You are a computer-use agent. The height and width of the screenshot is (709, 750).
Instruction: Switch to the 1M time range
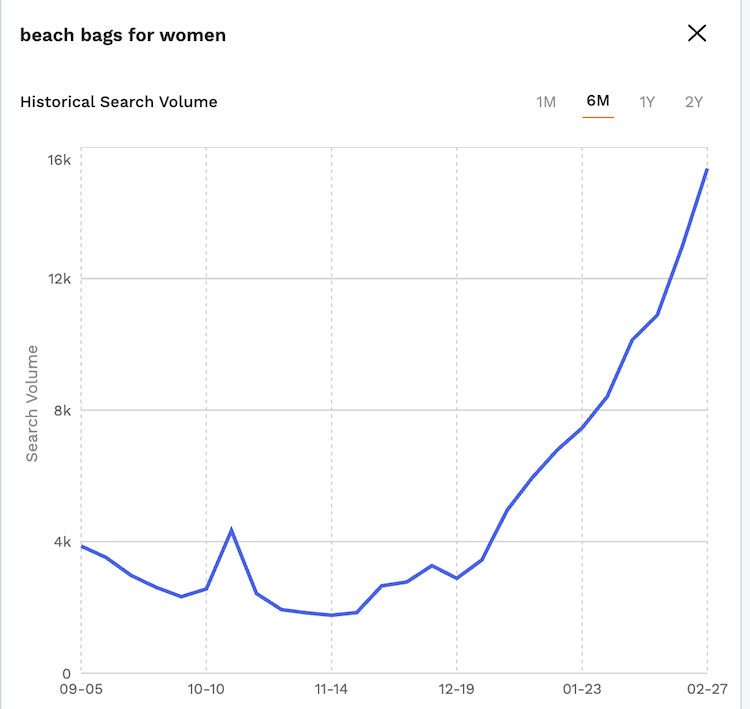tap(545, 102)
